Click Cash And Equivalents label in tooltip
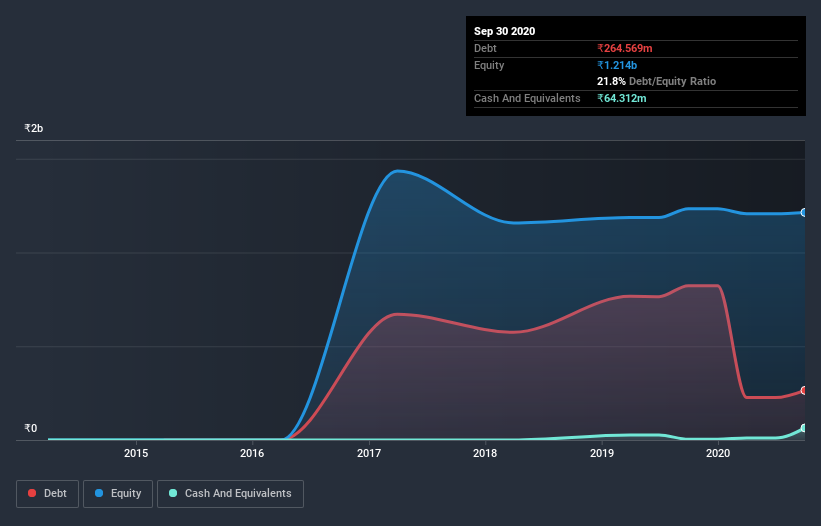Screen dimensions: 821x526 (x=527, y=98)
